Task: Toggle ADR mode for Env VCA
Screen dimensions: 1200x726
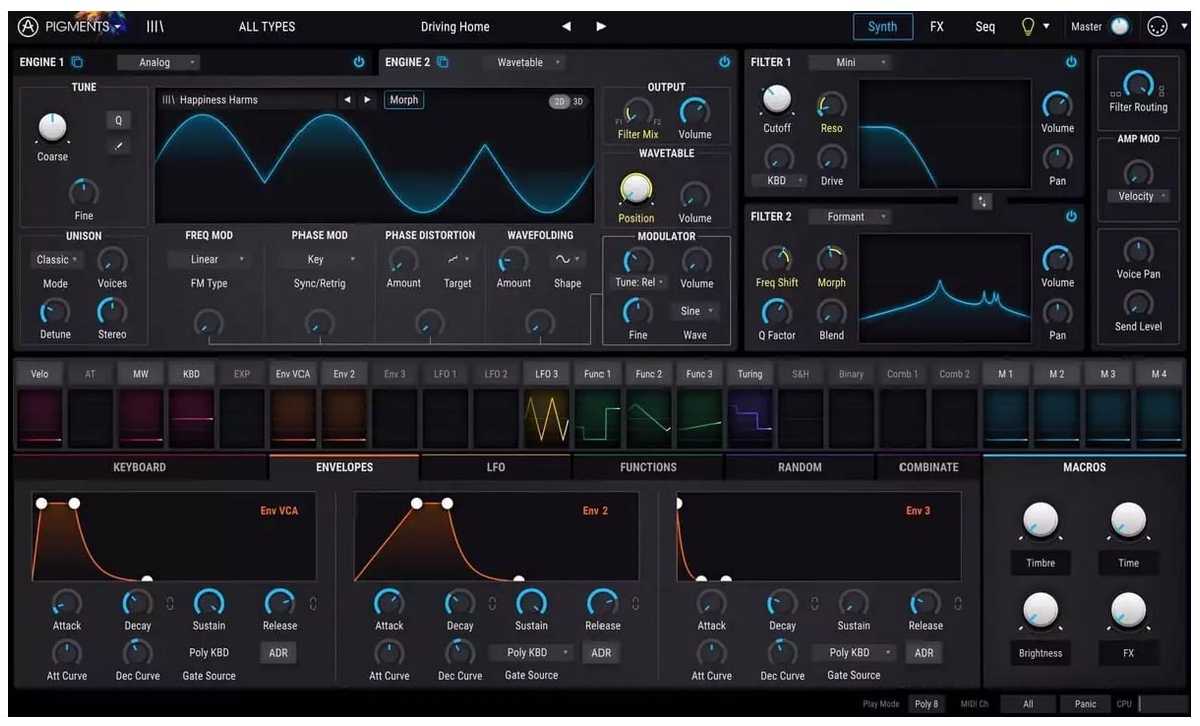Action: [x=279, y=653]
